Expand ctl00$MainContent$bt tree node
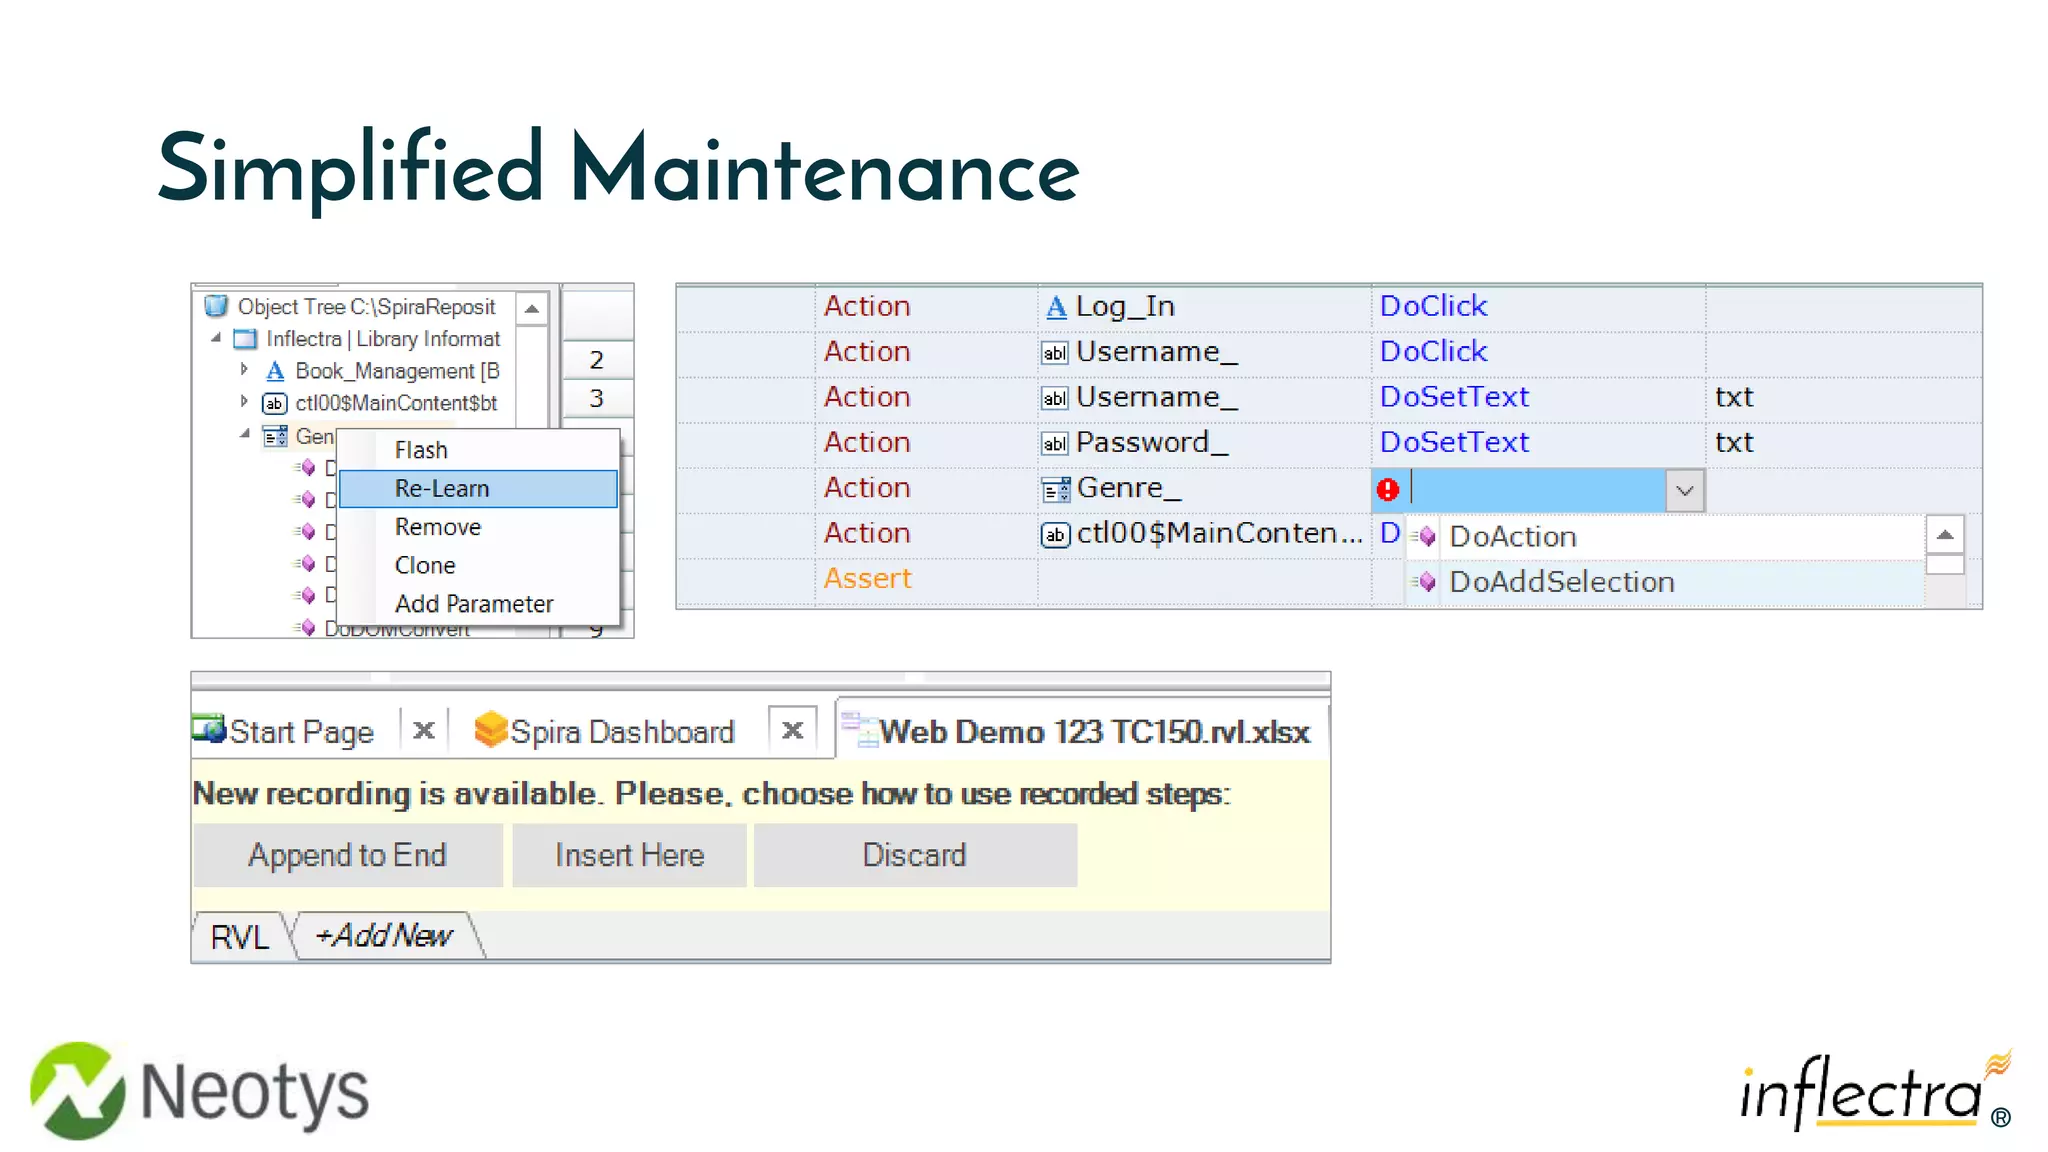The width and height of the screenshot is (2048, 1152). click(x=245, y=402)
